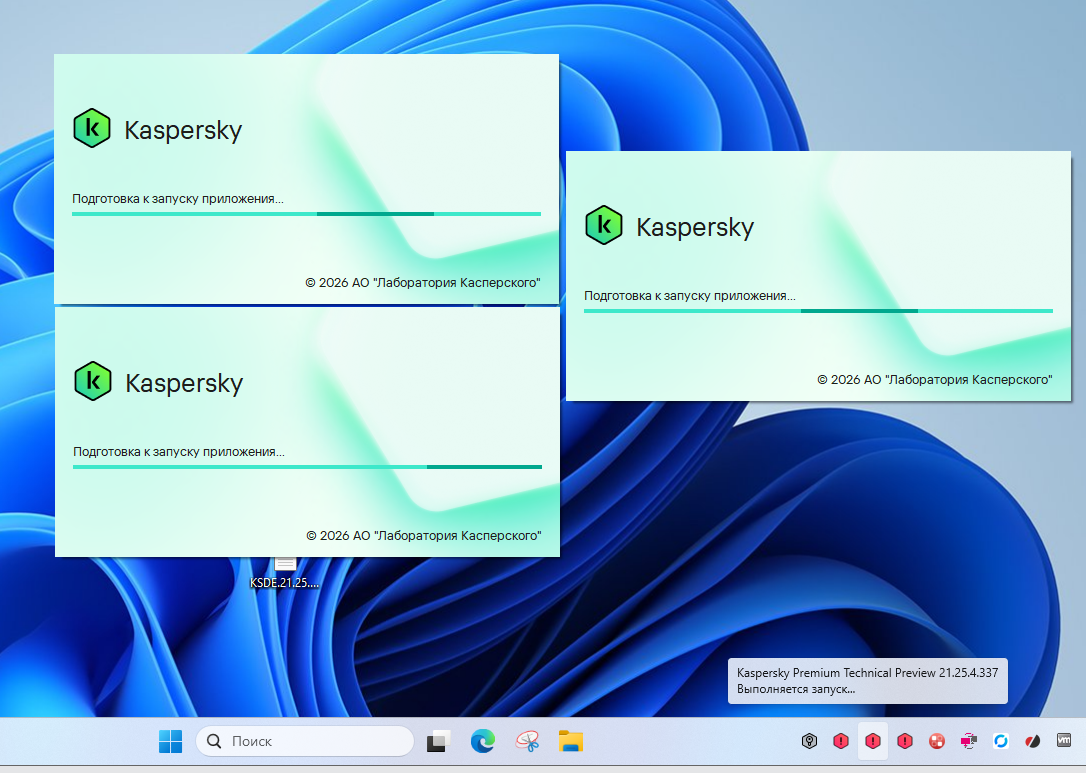Screen dimensions: 1086x773
Task: Open the VMware Tools vm tray icon
Action: coord(1064,740)
